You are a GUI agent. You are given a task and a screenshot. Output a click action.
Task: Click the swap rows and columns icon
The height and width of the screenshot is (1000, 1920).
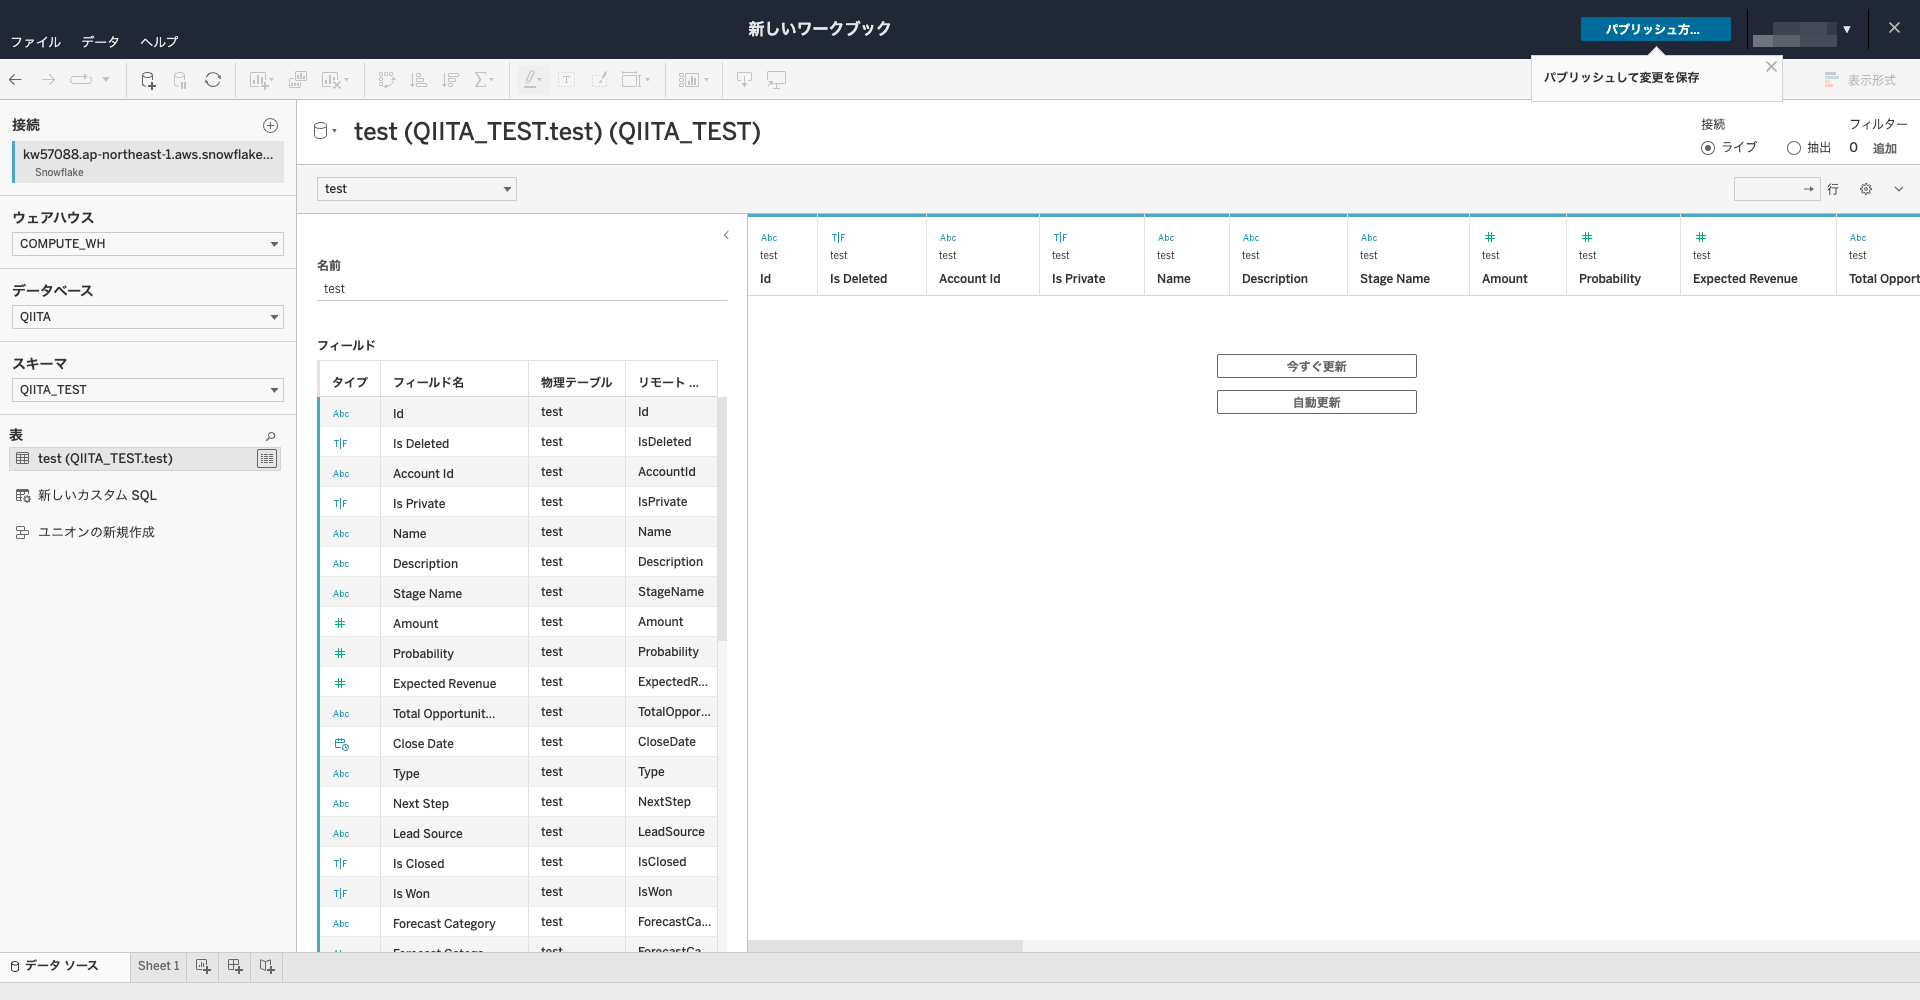click(387, 80)
